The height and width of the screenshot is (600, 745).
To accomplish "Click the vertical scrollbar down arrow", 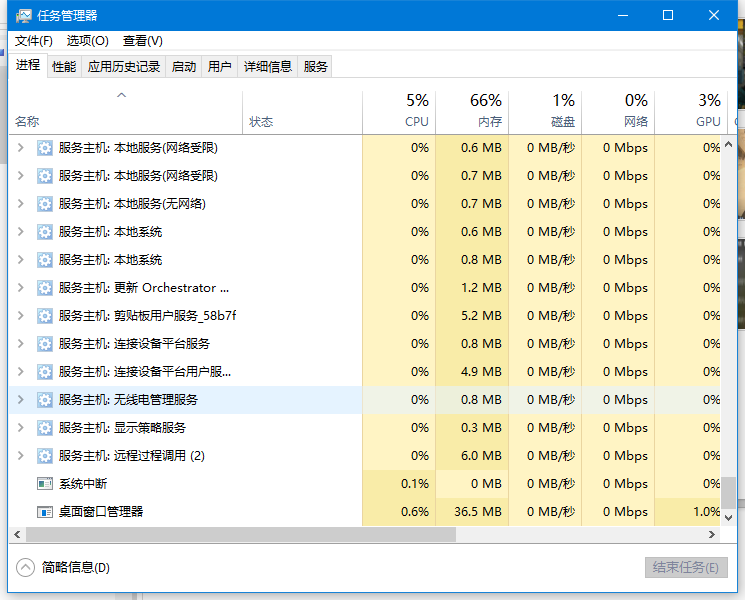I will 728,518.
